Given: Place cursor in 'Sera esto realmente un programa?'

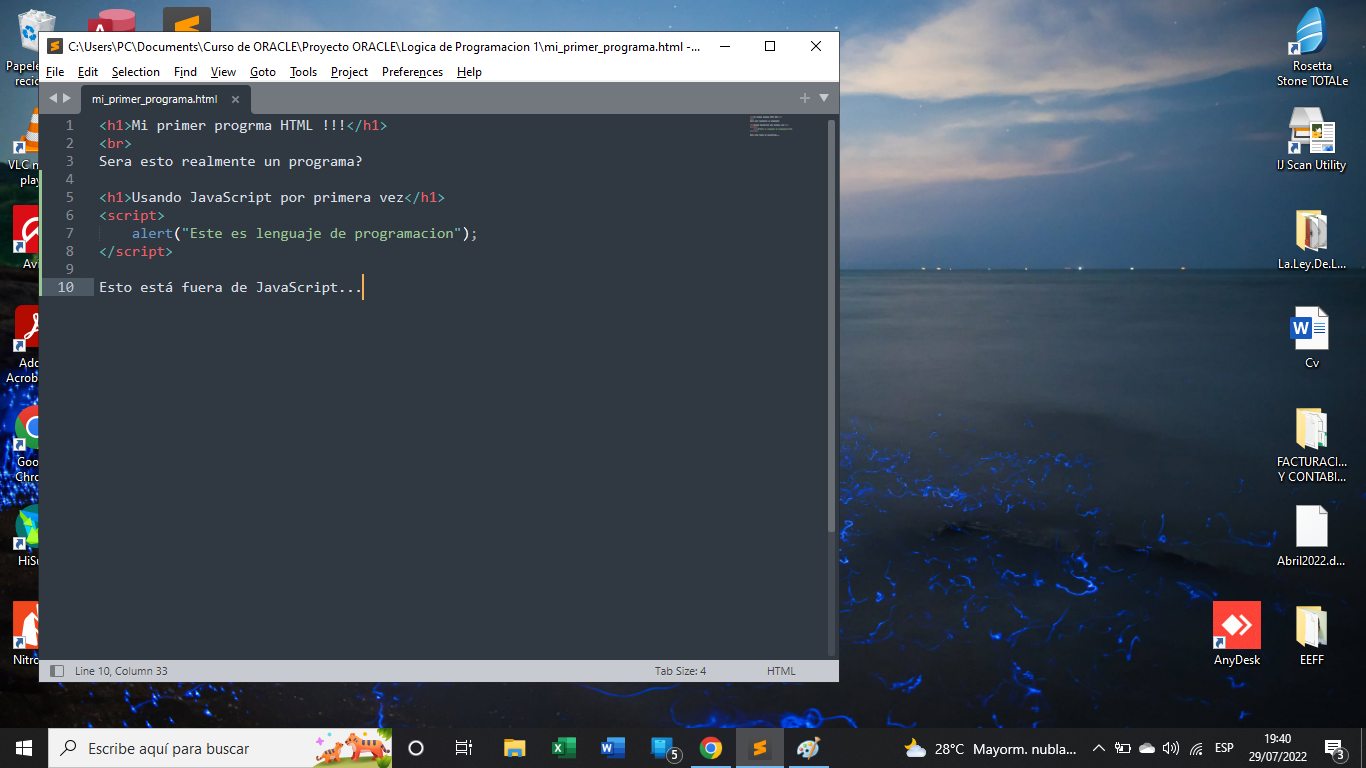Looking at the screenshot, I should [230, 161].
